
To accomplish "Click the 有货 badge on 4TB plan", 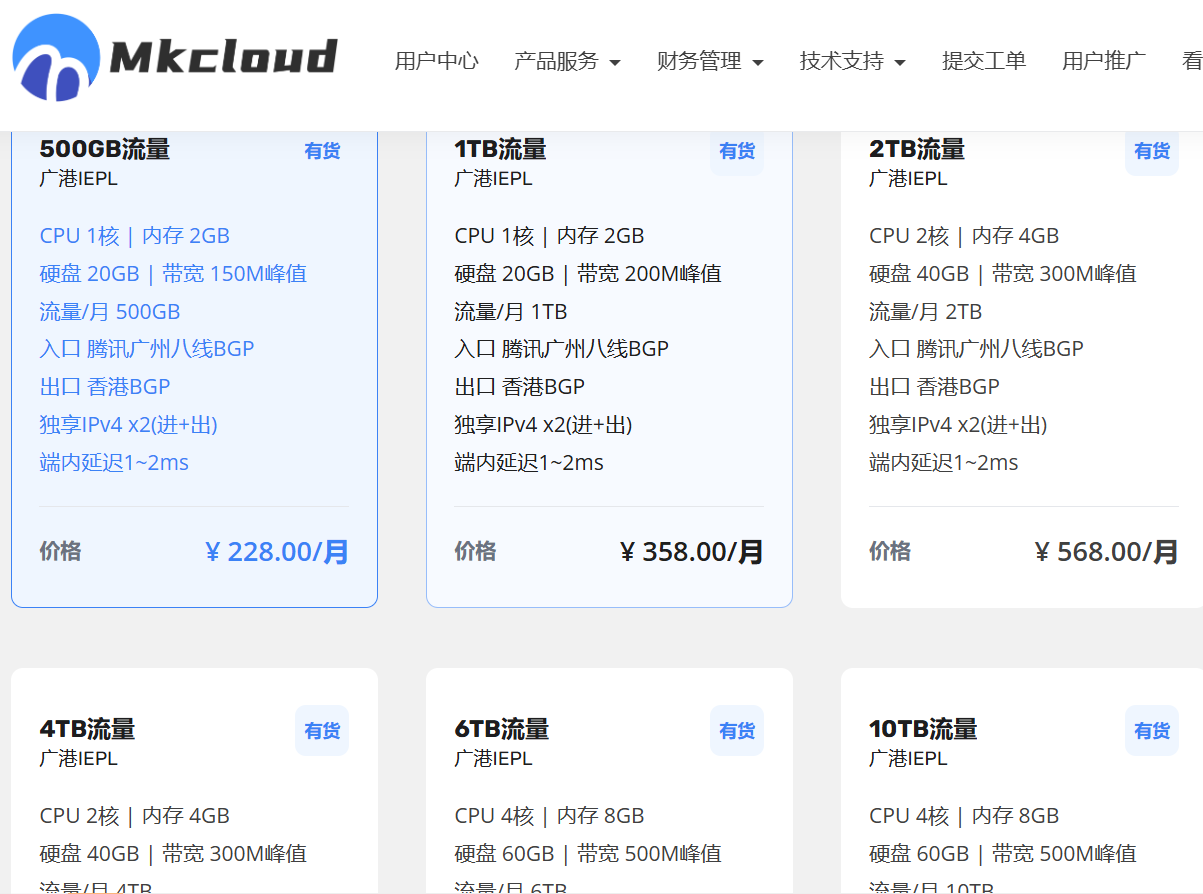I will point(322,731).
